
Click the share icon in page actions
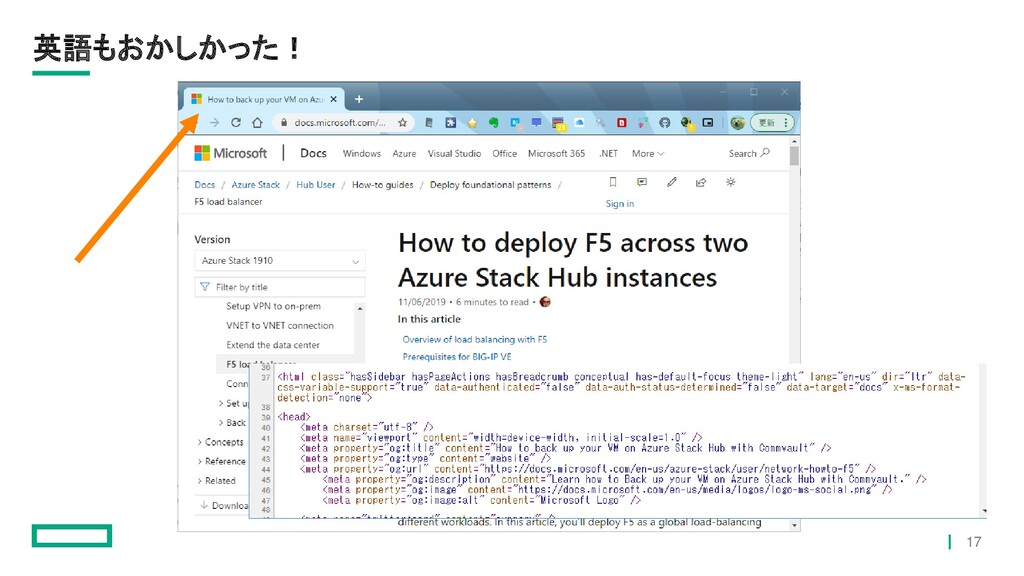click(701, 182)
